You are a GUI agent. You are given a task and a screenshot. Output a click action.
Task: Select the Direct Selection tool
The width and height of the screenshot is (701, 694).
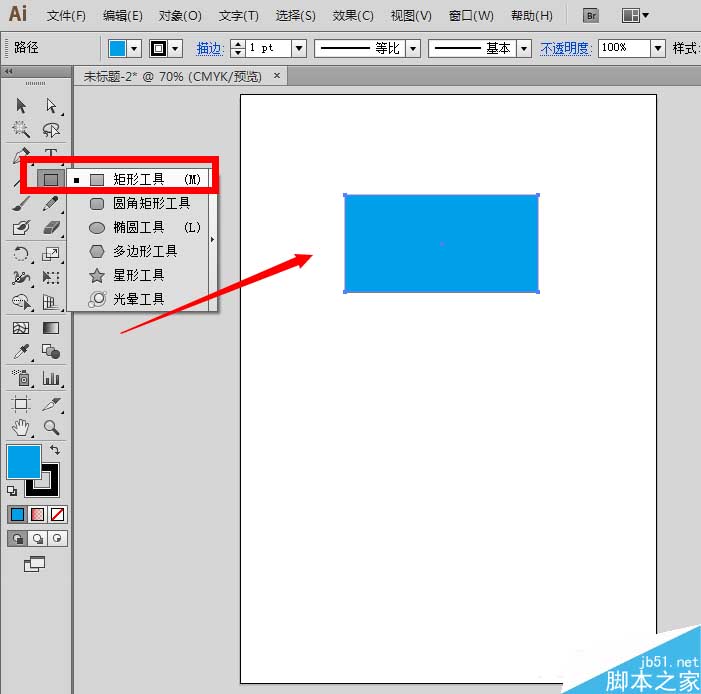[51, 106]
